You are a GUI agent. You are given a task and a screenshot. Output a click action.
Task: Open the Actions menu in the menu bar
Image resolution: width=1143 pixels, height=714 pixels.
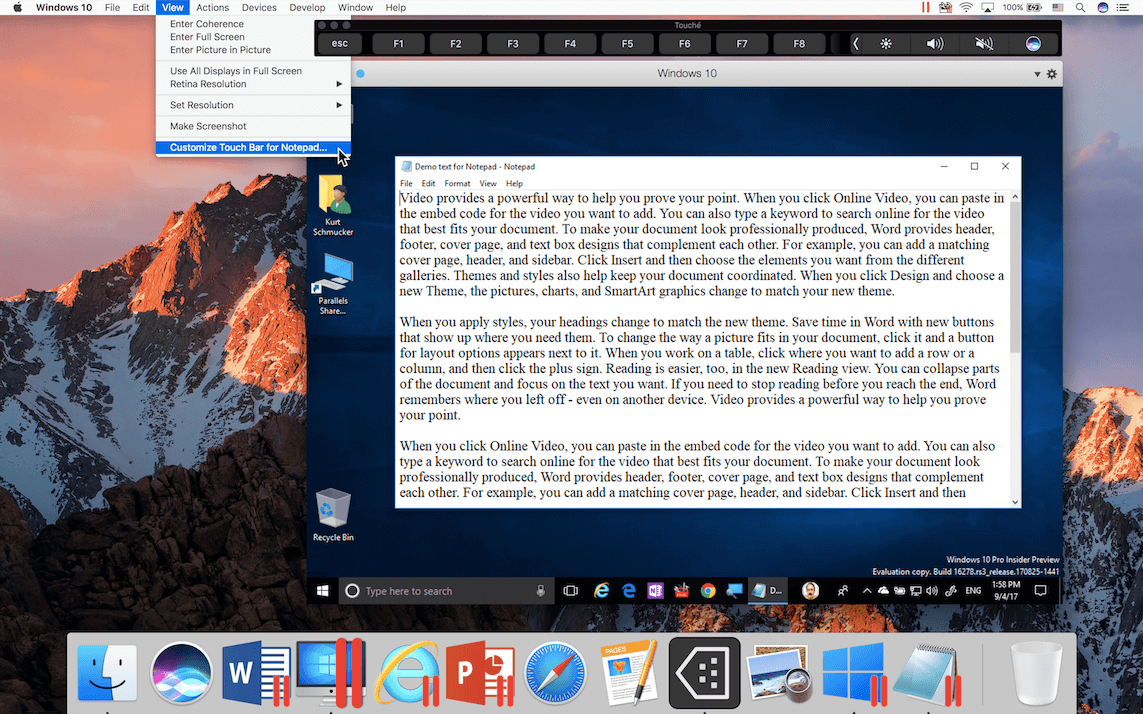pyautogui.click(x=212, y=7)
